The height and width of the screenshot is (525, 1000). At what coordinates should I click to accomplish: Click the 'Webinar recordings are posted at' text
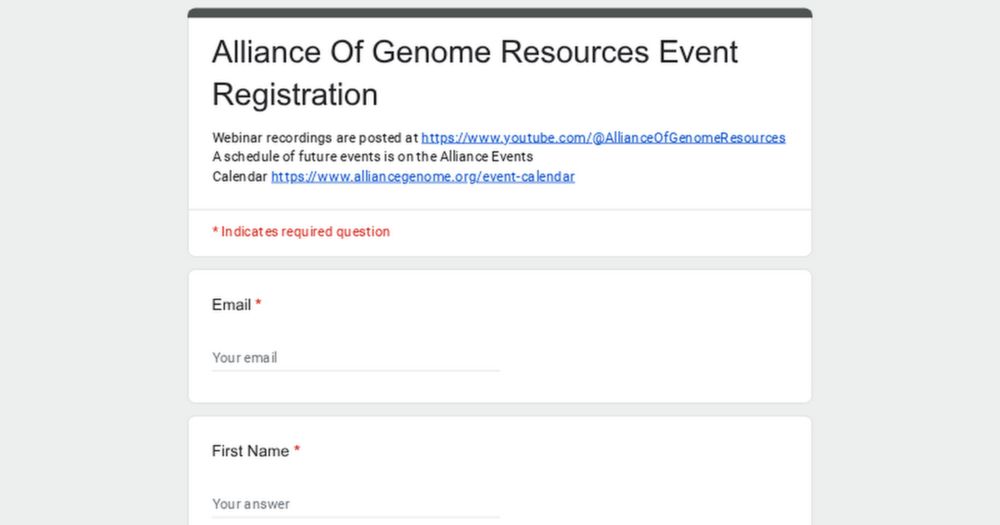click(x=315, y=138)
